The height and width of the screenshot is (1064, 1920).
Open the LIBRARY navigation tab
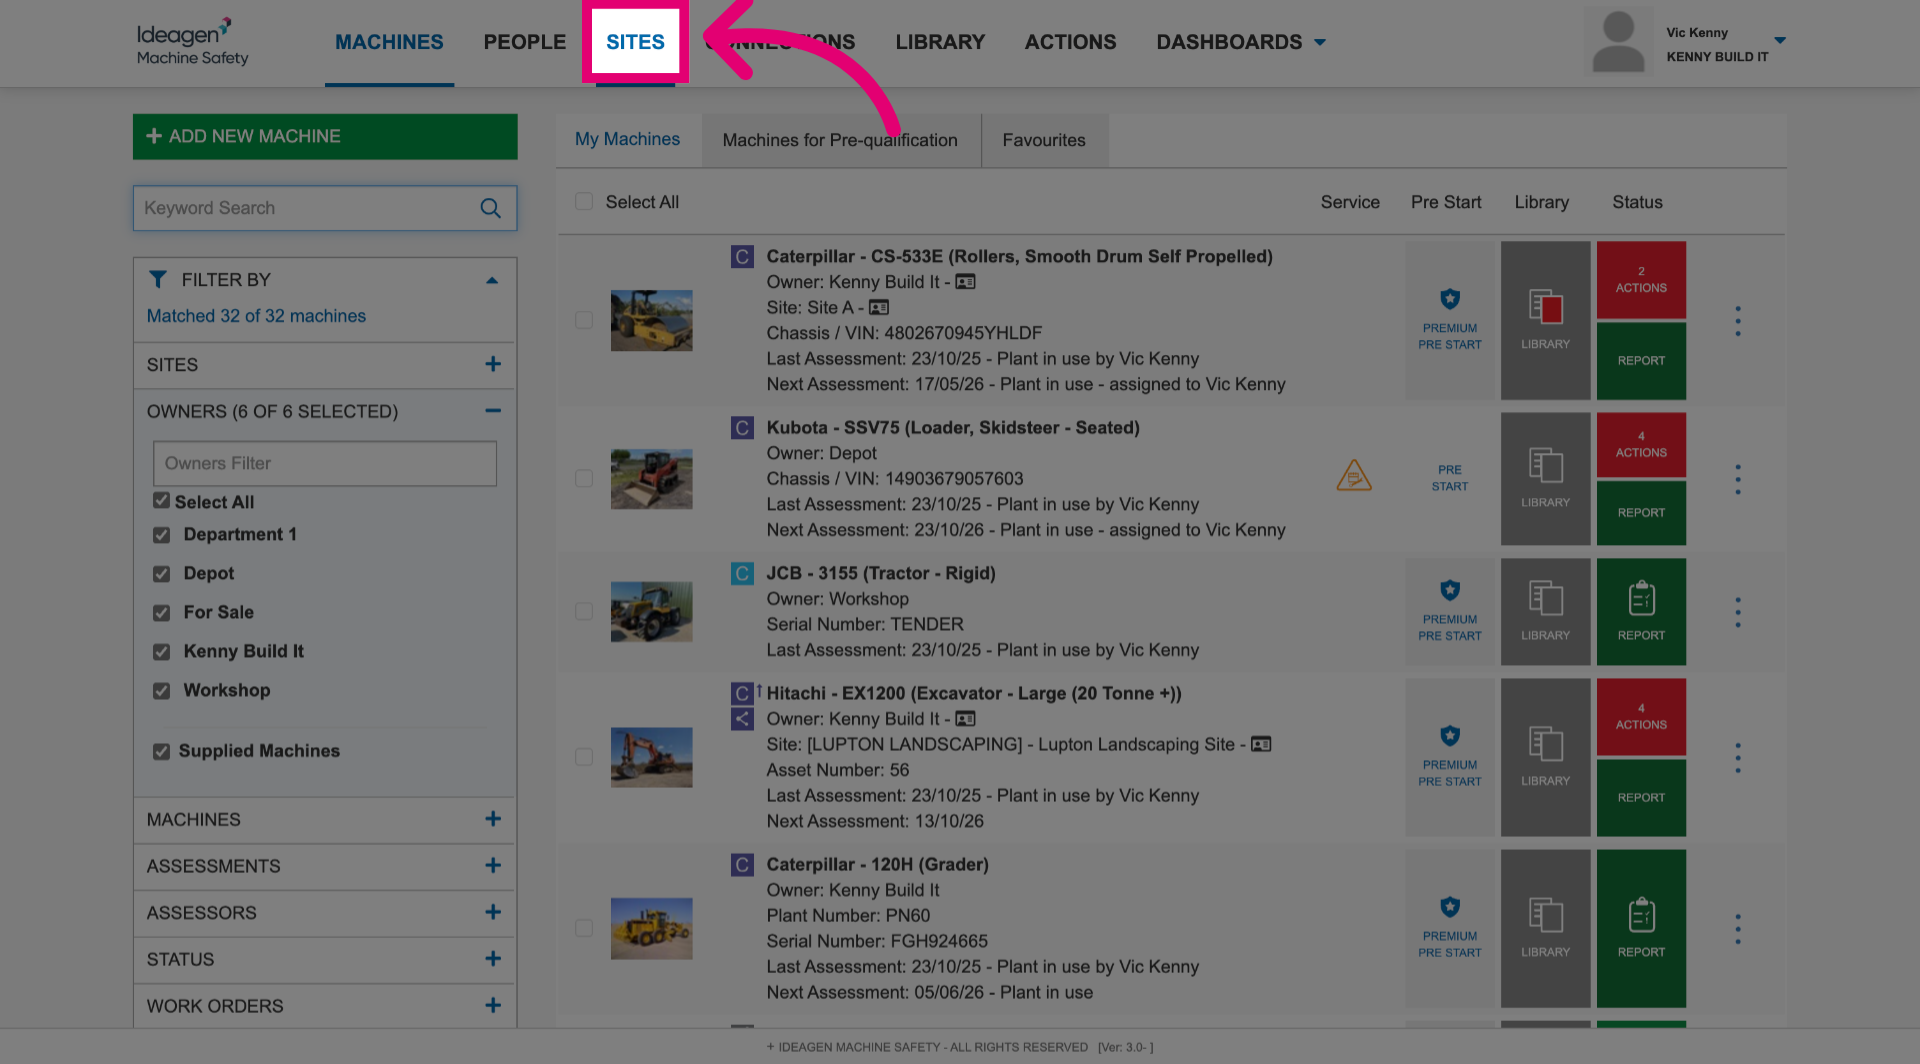(x=940, y=42)
